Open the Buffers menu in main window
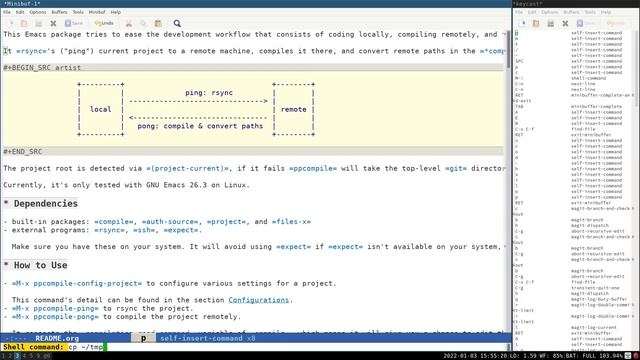640x360 pixels. [x=59, y=12]
